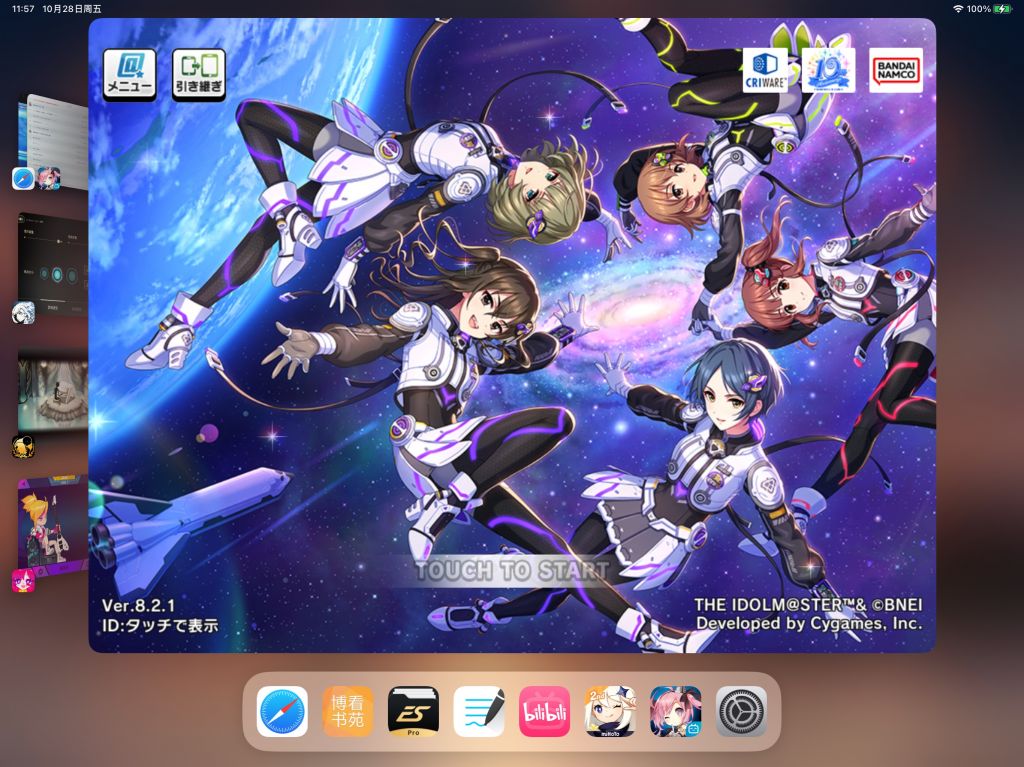The width and height of the screenshot is (1024, 767).
Task: Open the miHoYo 2nd anniversary game icon
Action: 610,711
